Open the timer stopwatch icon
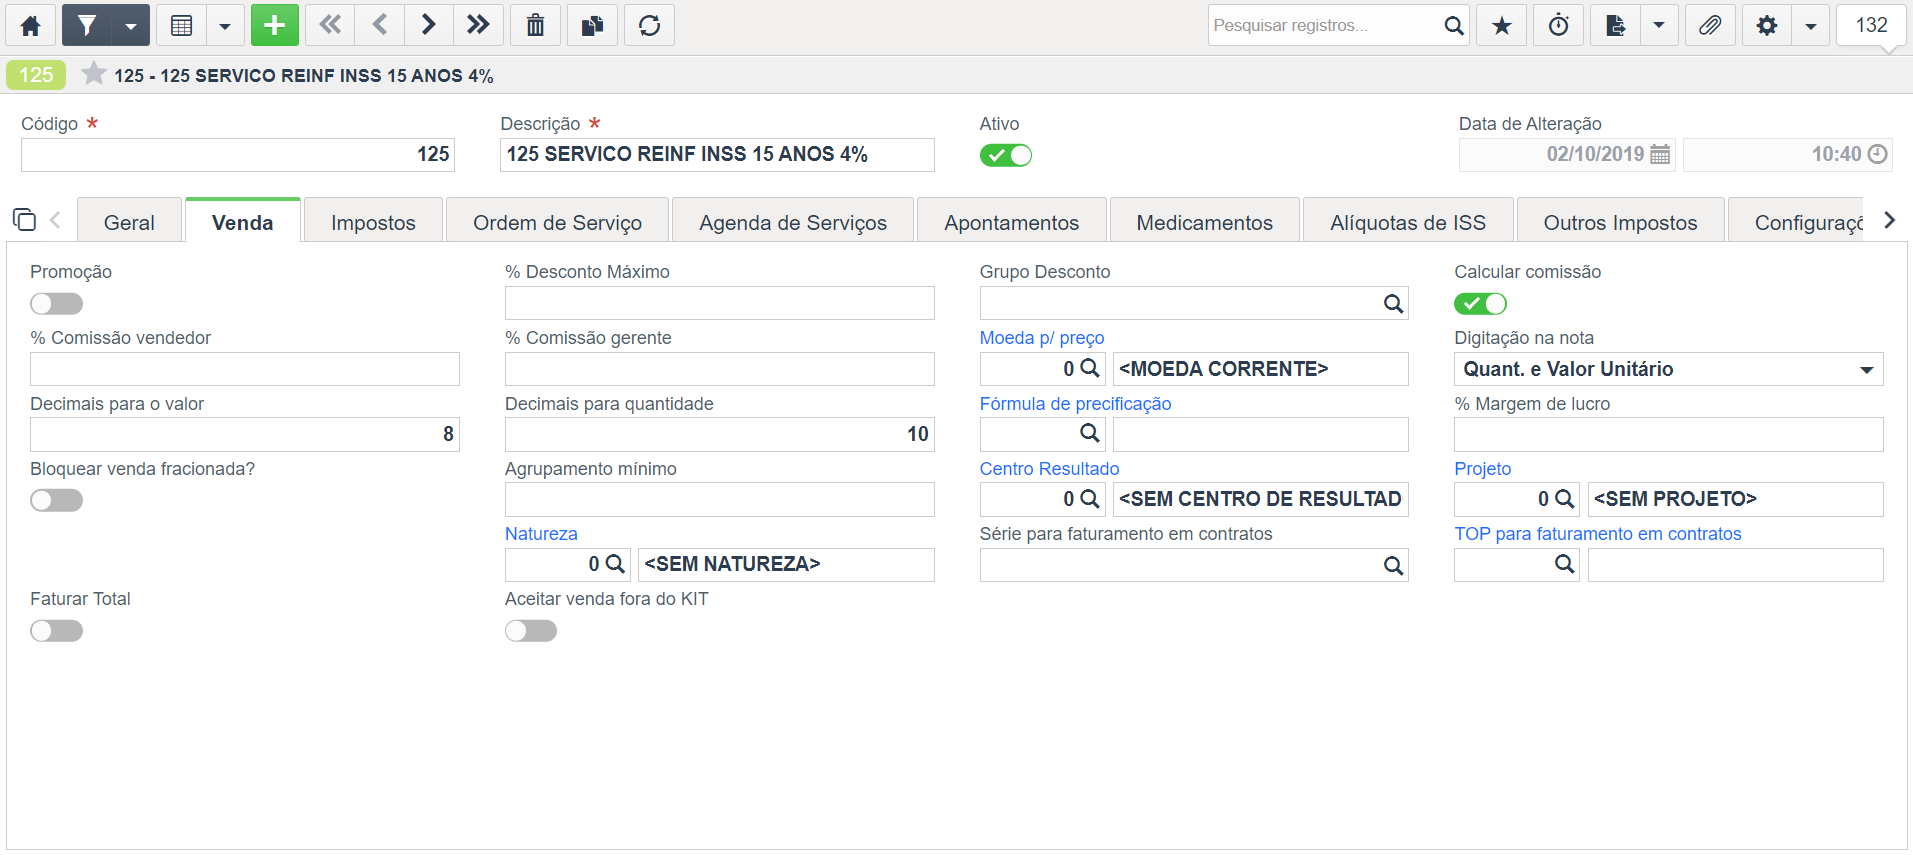This screenshot has width=1913, height=855. click(1559, 25)
